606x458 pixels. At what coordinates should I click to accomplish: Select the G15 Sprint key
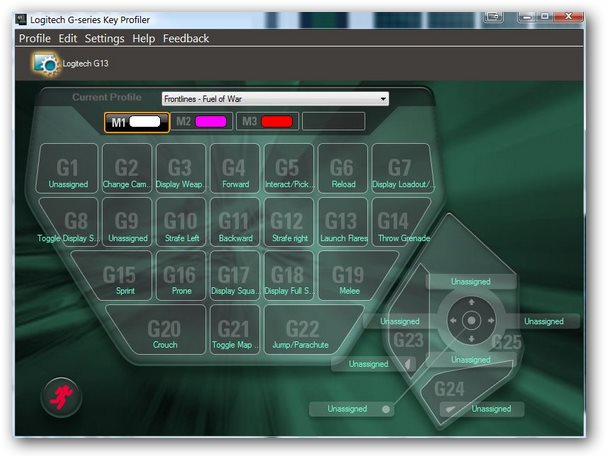click(116, 275)
